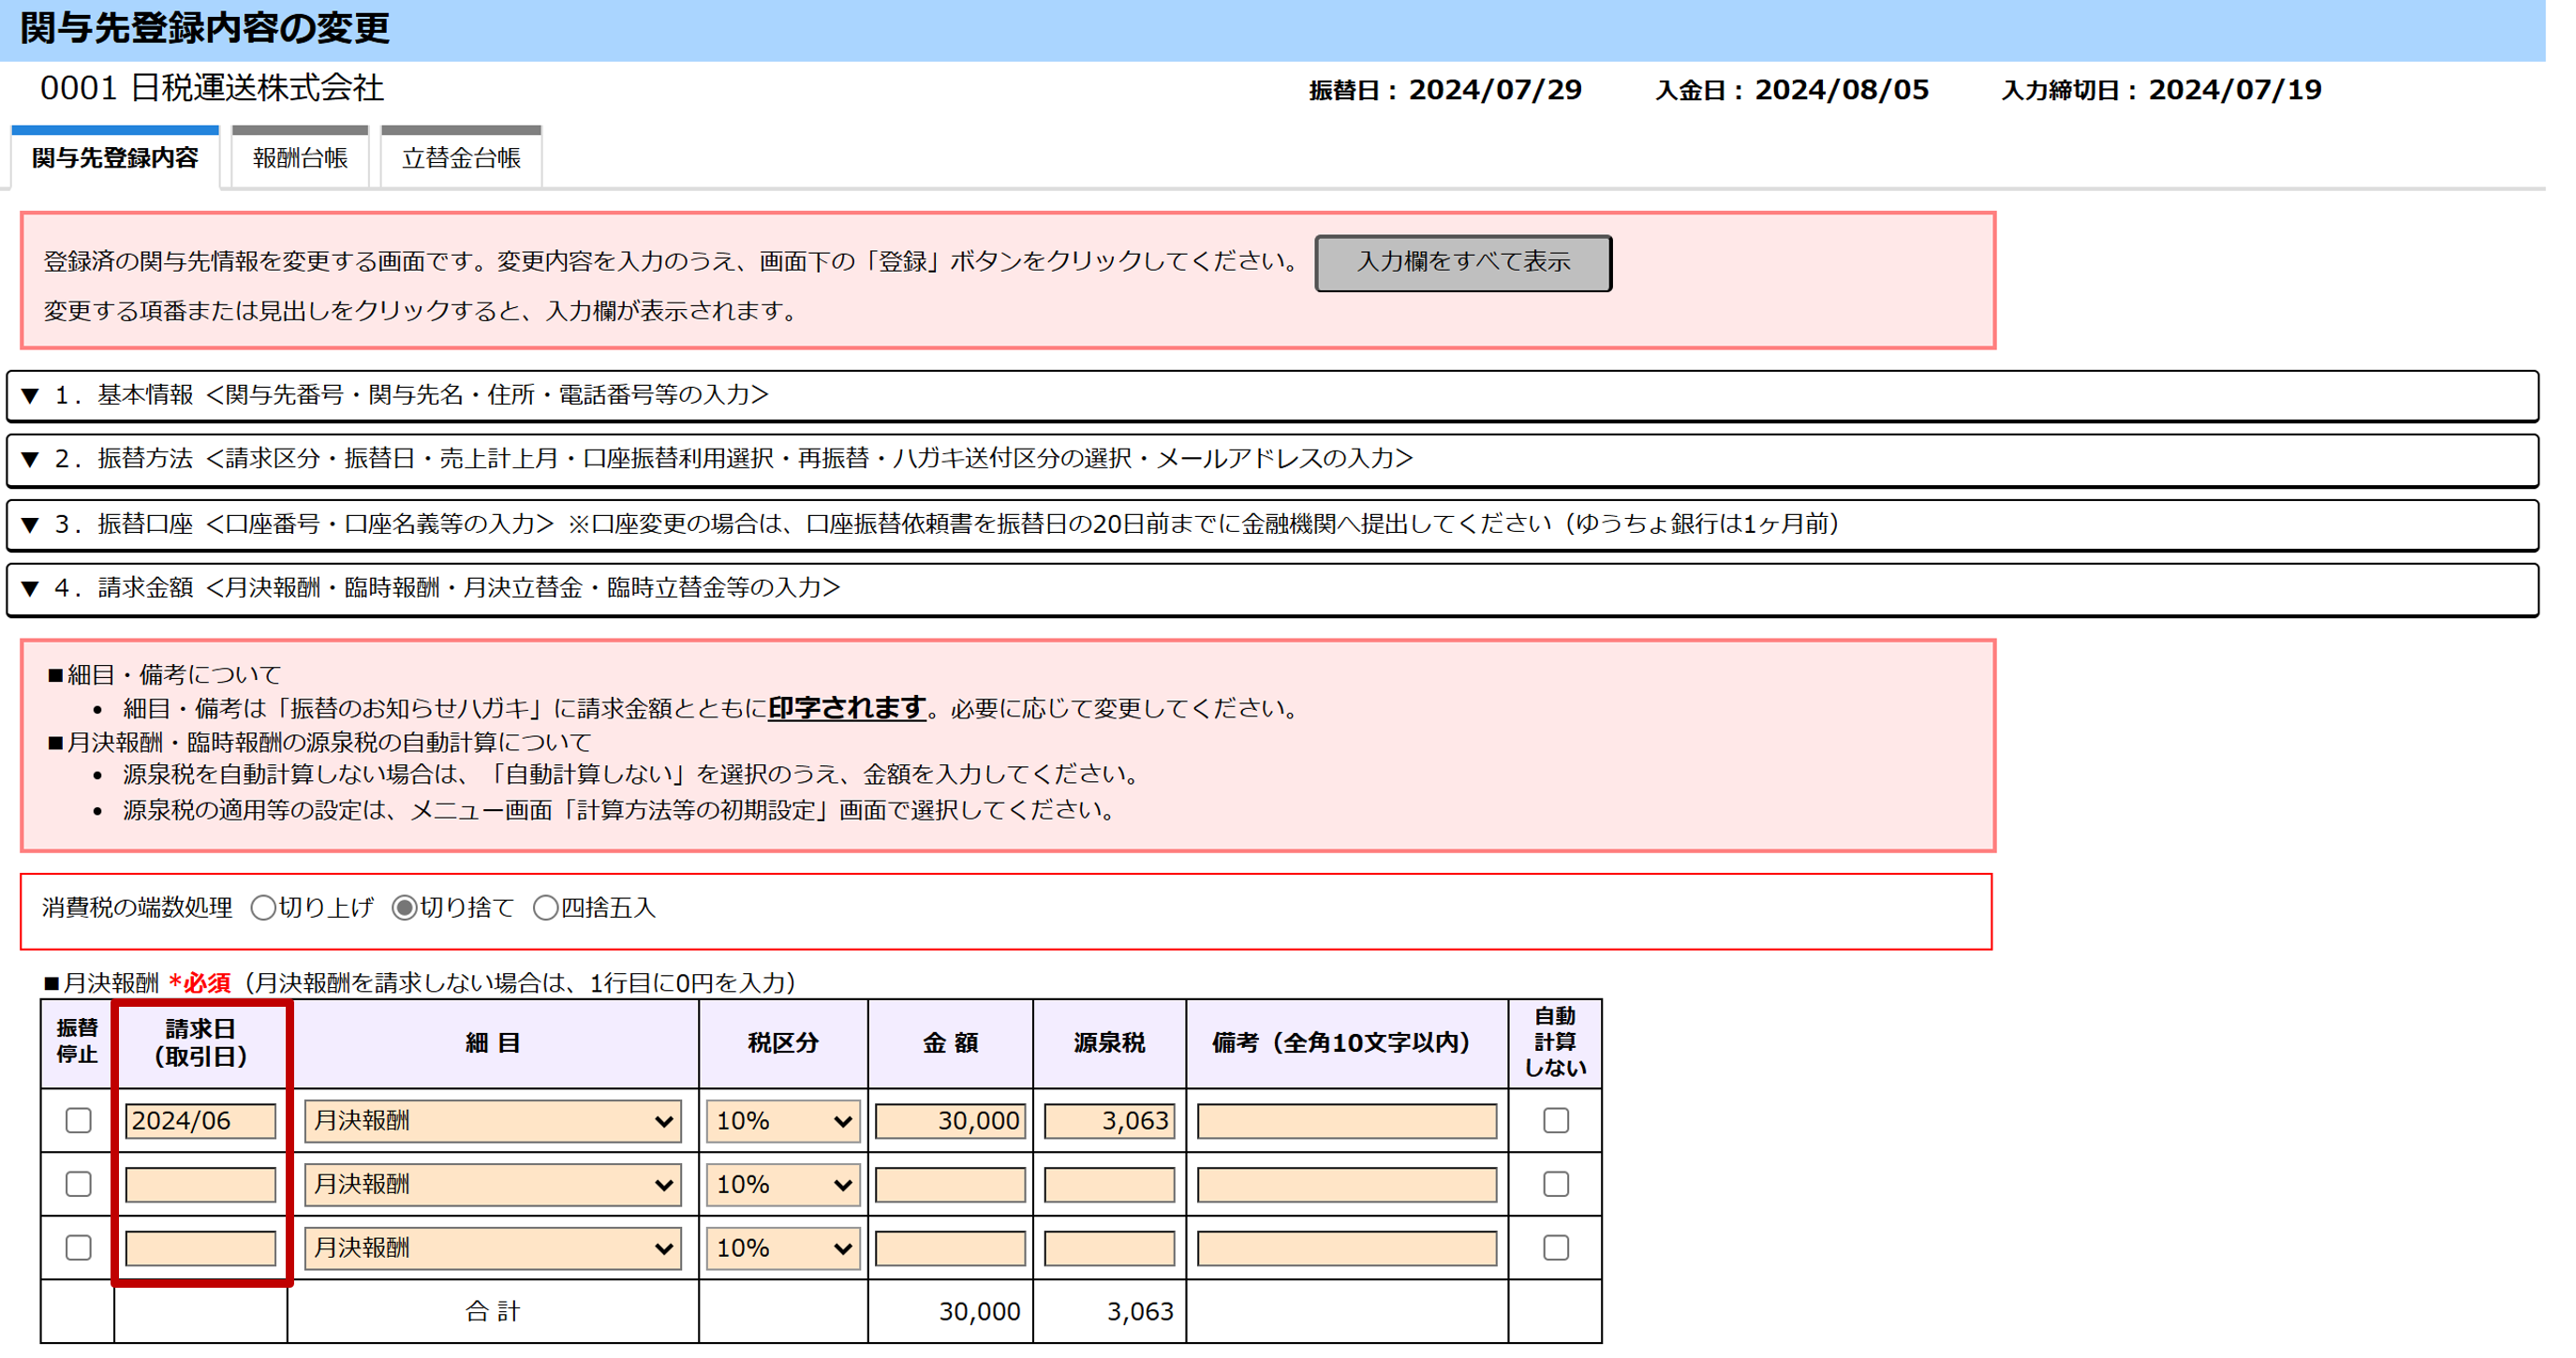
Task: Check 振替停止 checkbox in first row
Action: [78, 1120]
